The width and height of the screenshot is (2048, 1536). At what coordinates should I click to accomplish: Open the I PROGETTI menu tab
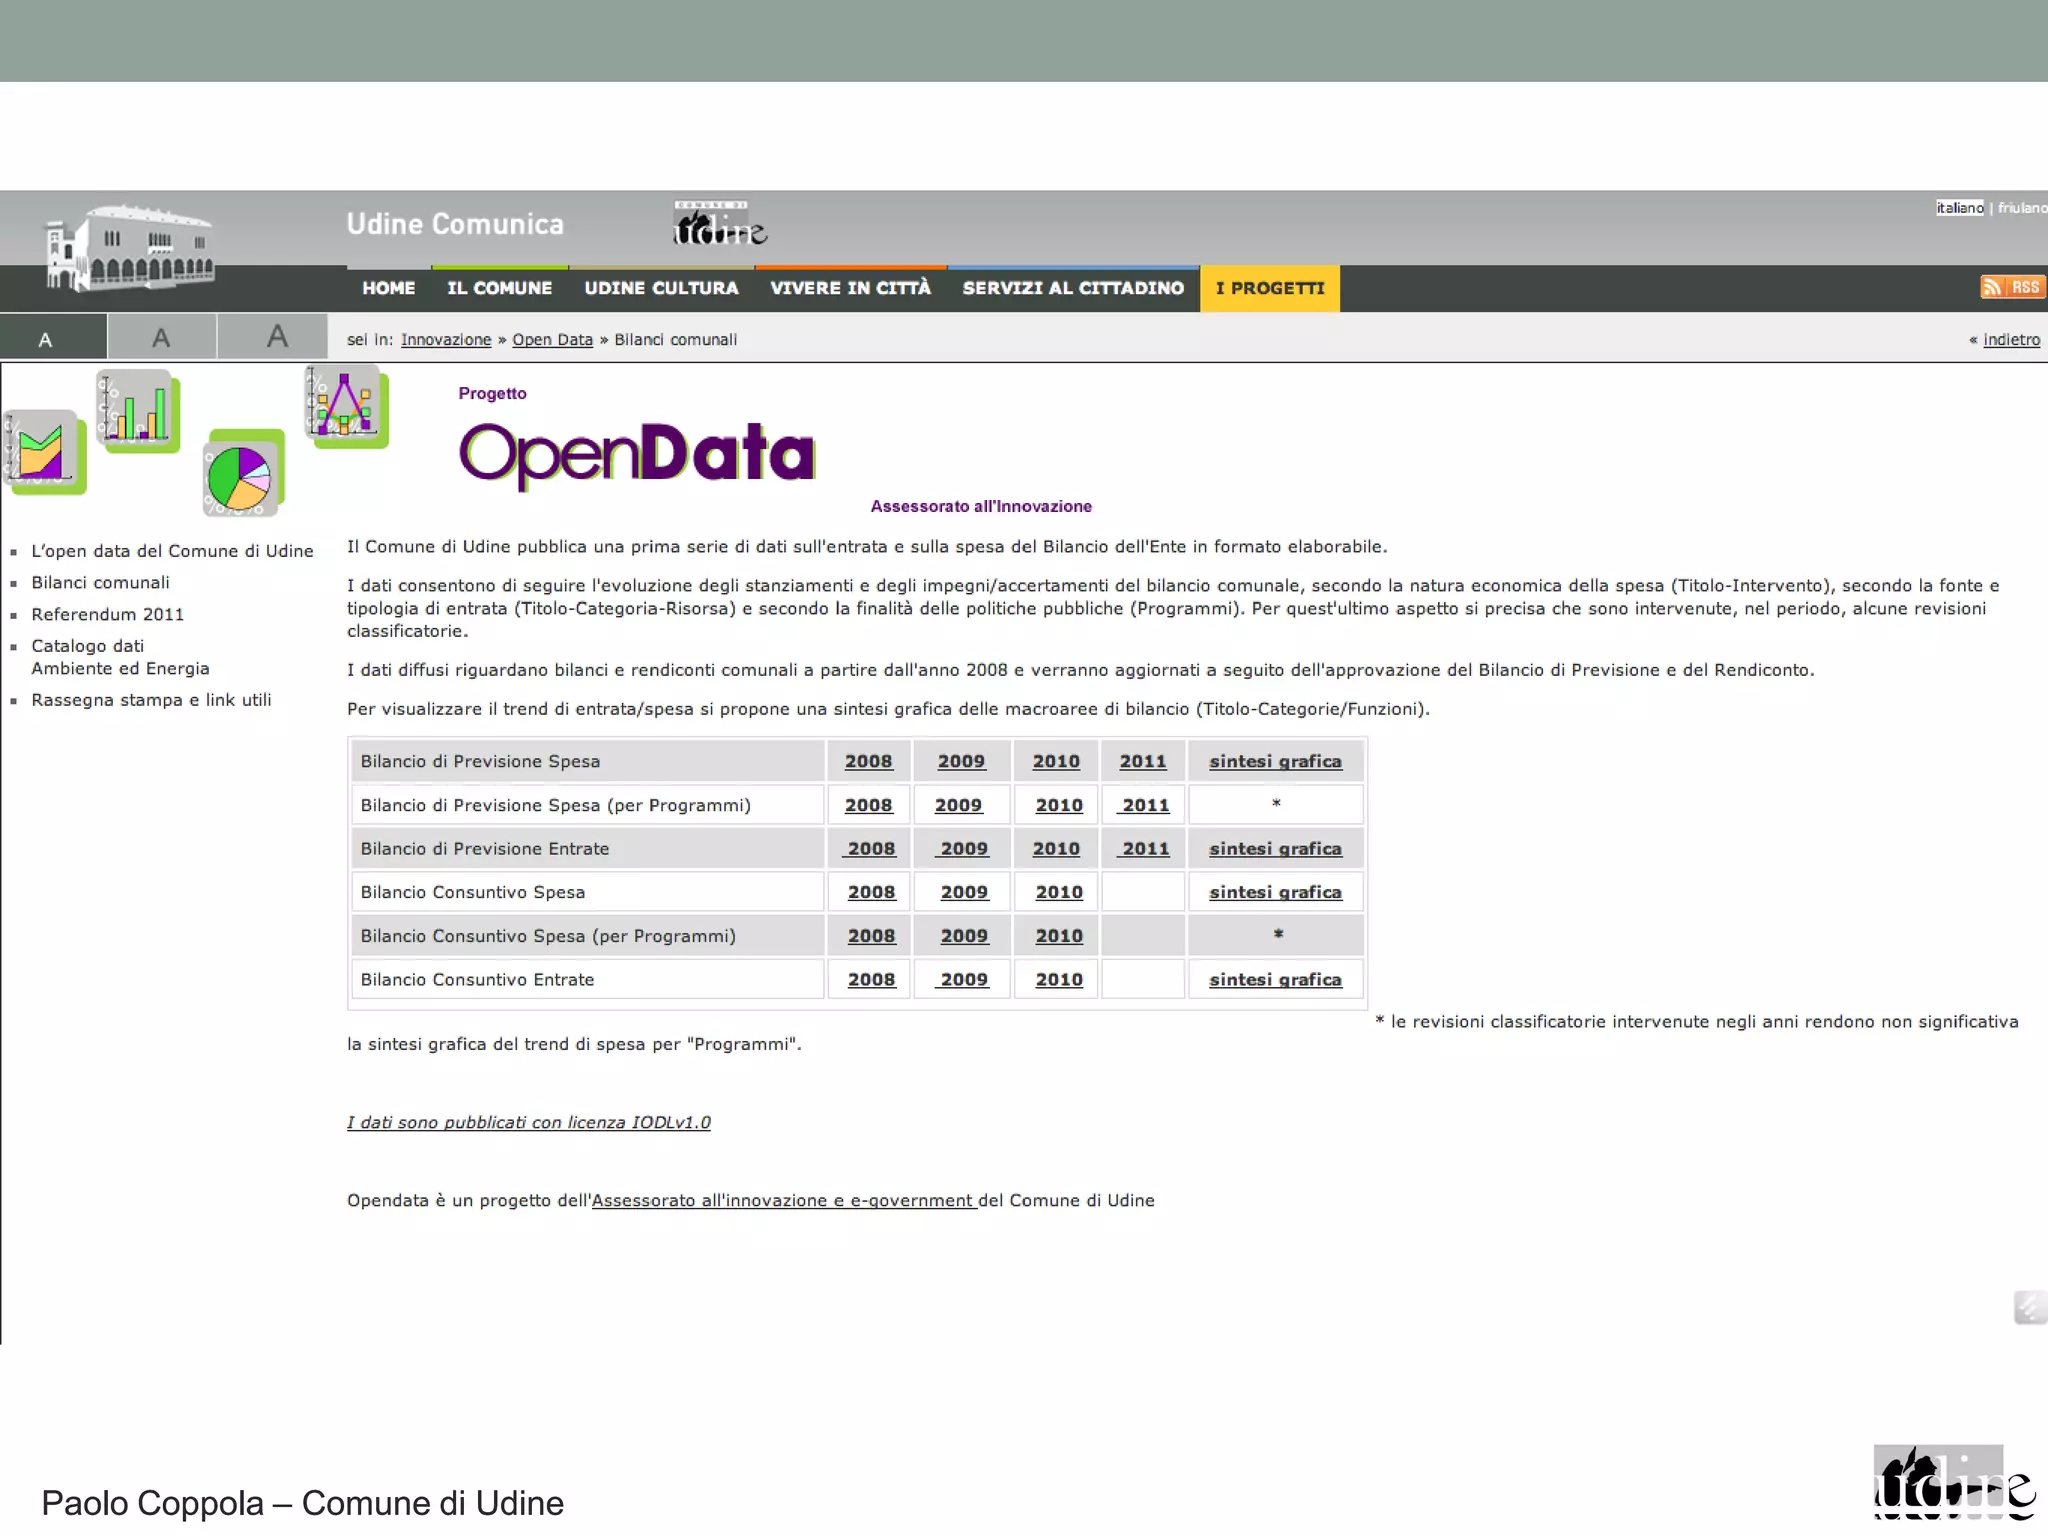point(1269,288)
